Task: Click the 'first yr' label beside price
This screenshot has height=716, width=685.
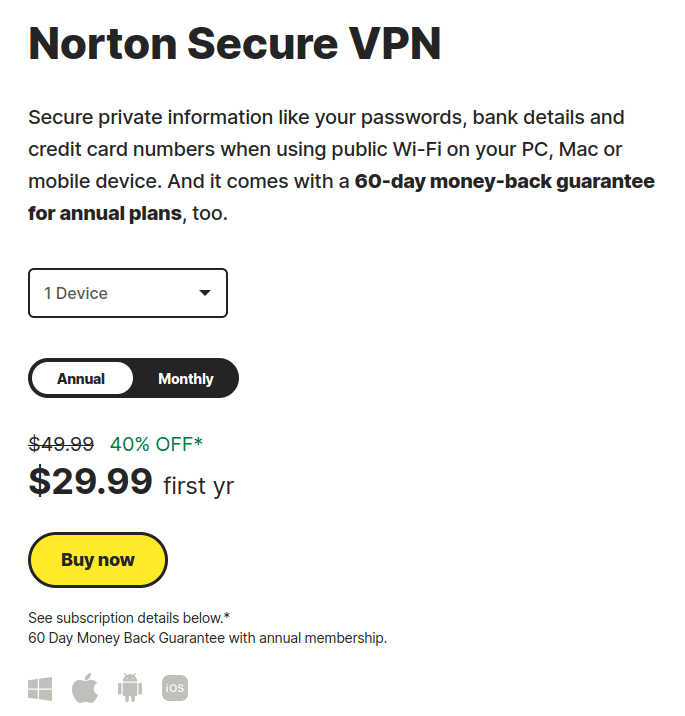Action: pos(199,486)
